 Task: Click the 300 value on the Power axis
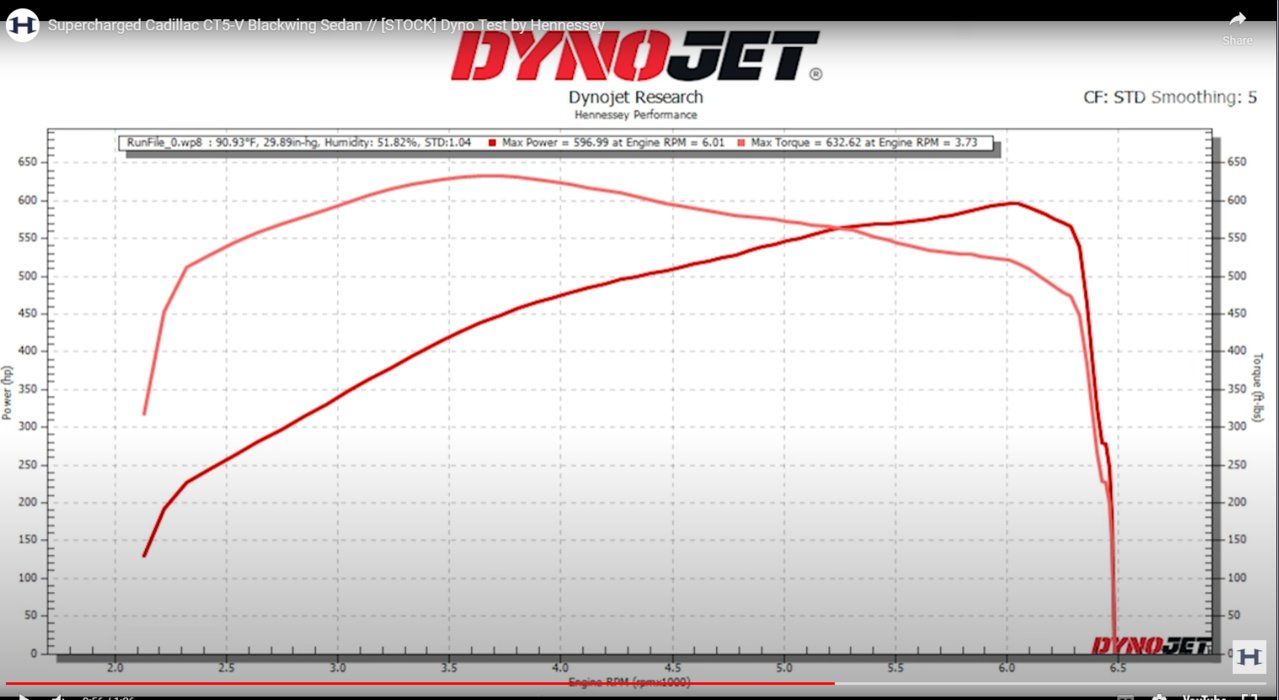(28, 427)
